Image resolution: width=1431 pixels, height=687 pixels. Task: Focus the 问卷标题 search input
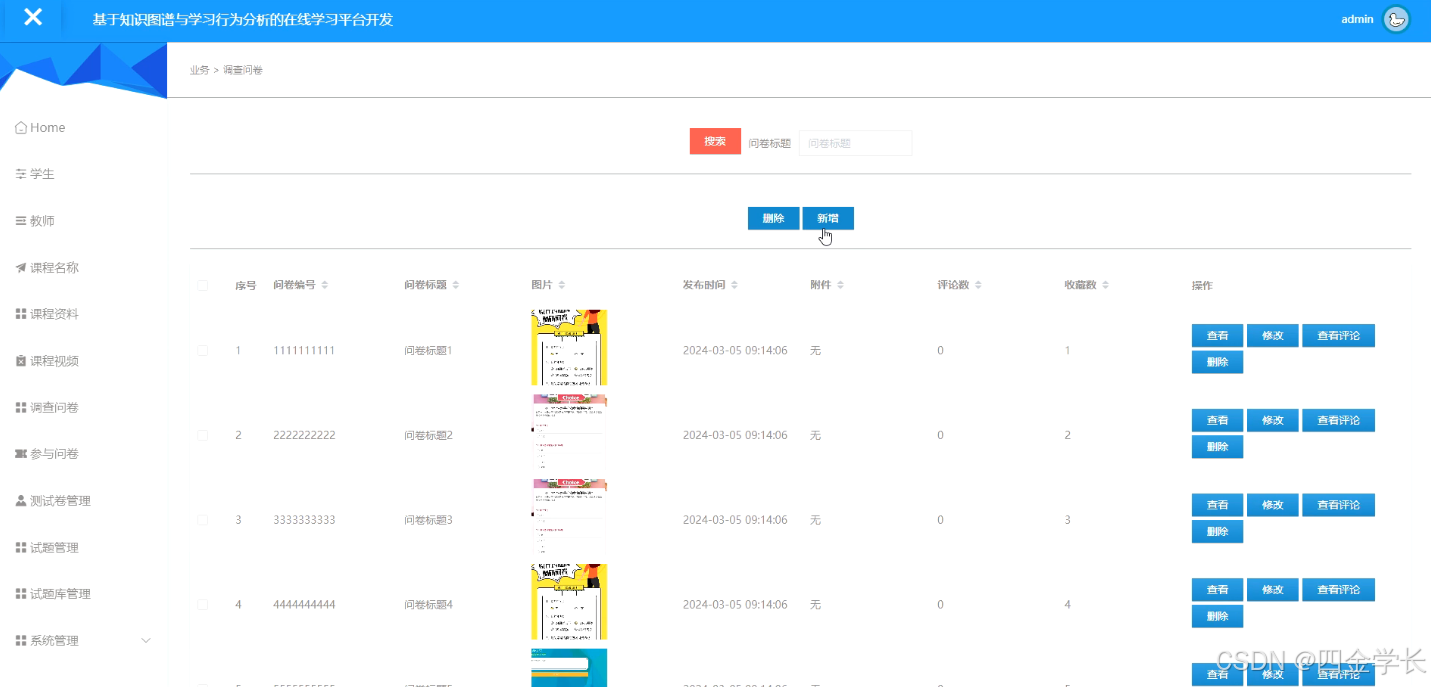click(855, 143)
